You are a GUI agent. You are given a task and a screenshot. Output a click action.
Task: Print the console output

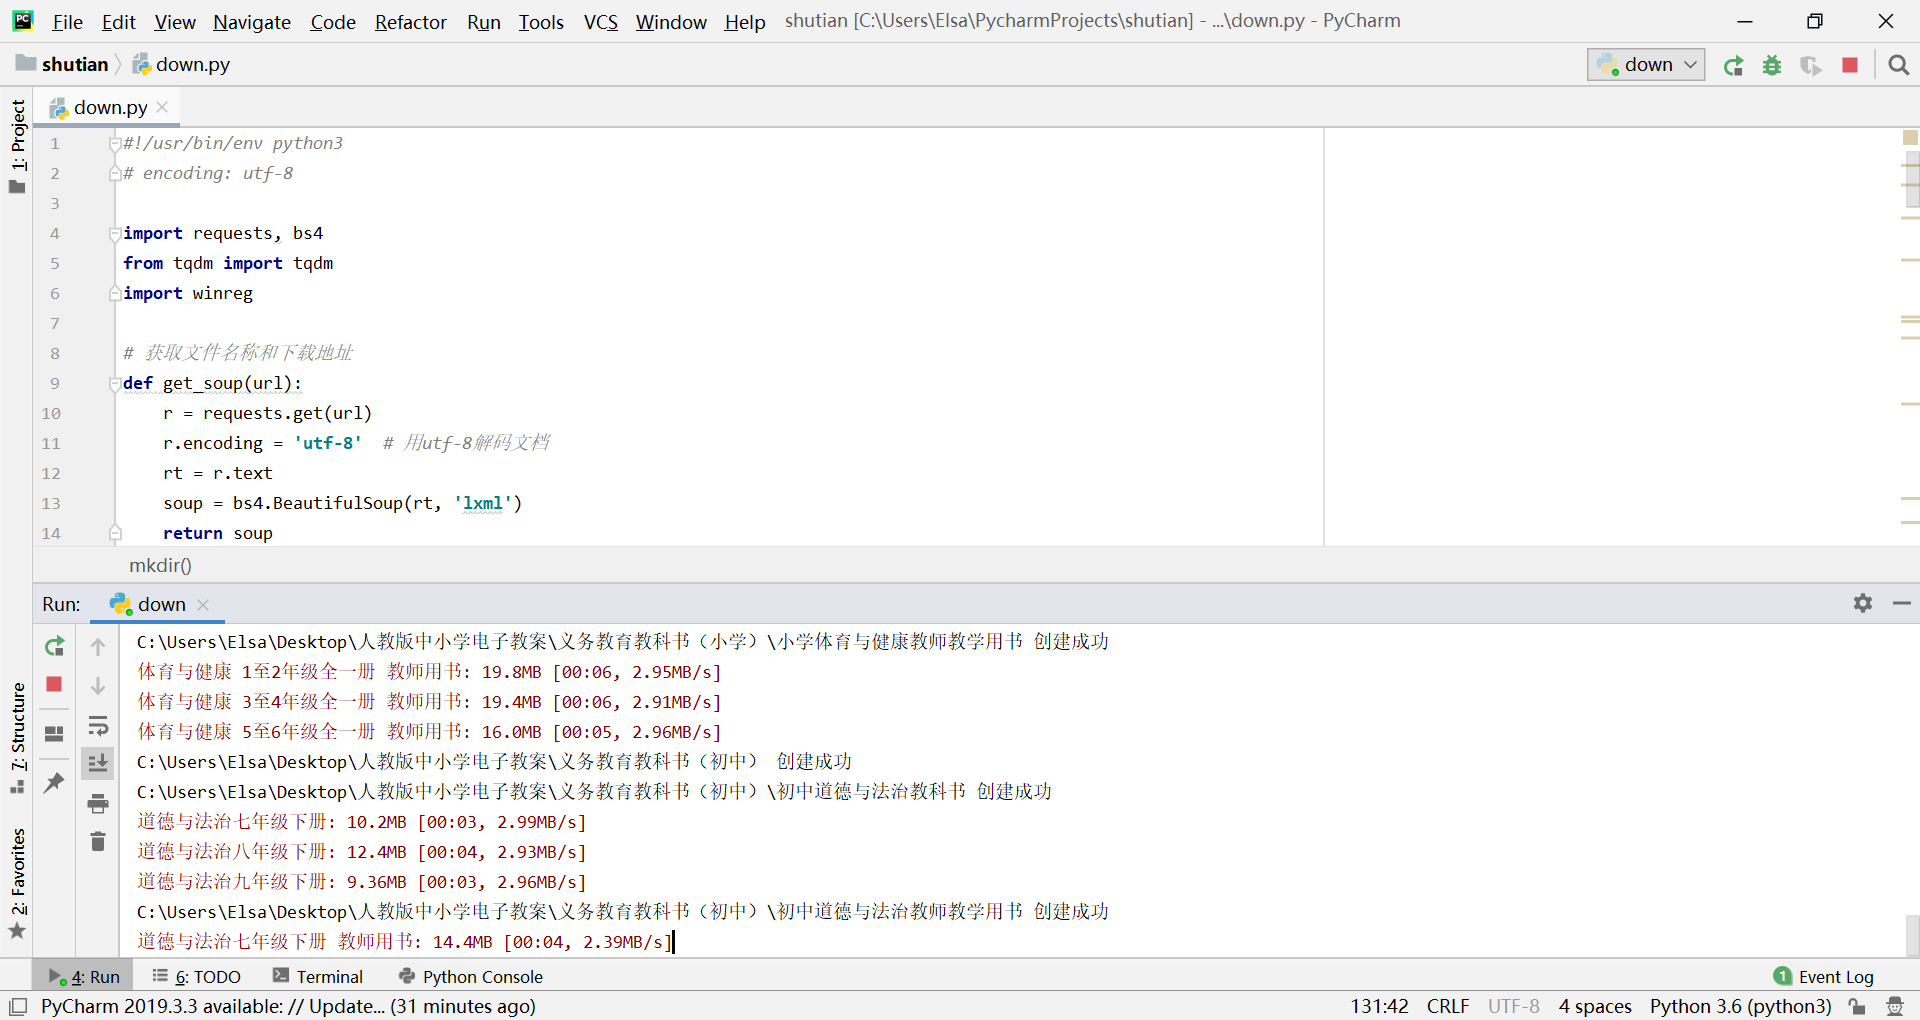(98, 803)
